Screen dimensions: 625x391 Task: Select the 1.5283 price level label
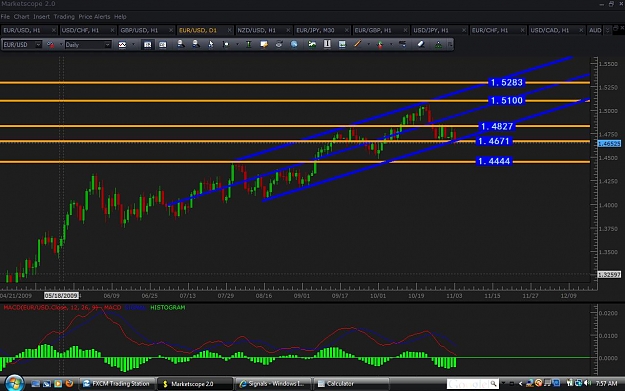click(506, 83)
